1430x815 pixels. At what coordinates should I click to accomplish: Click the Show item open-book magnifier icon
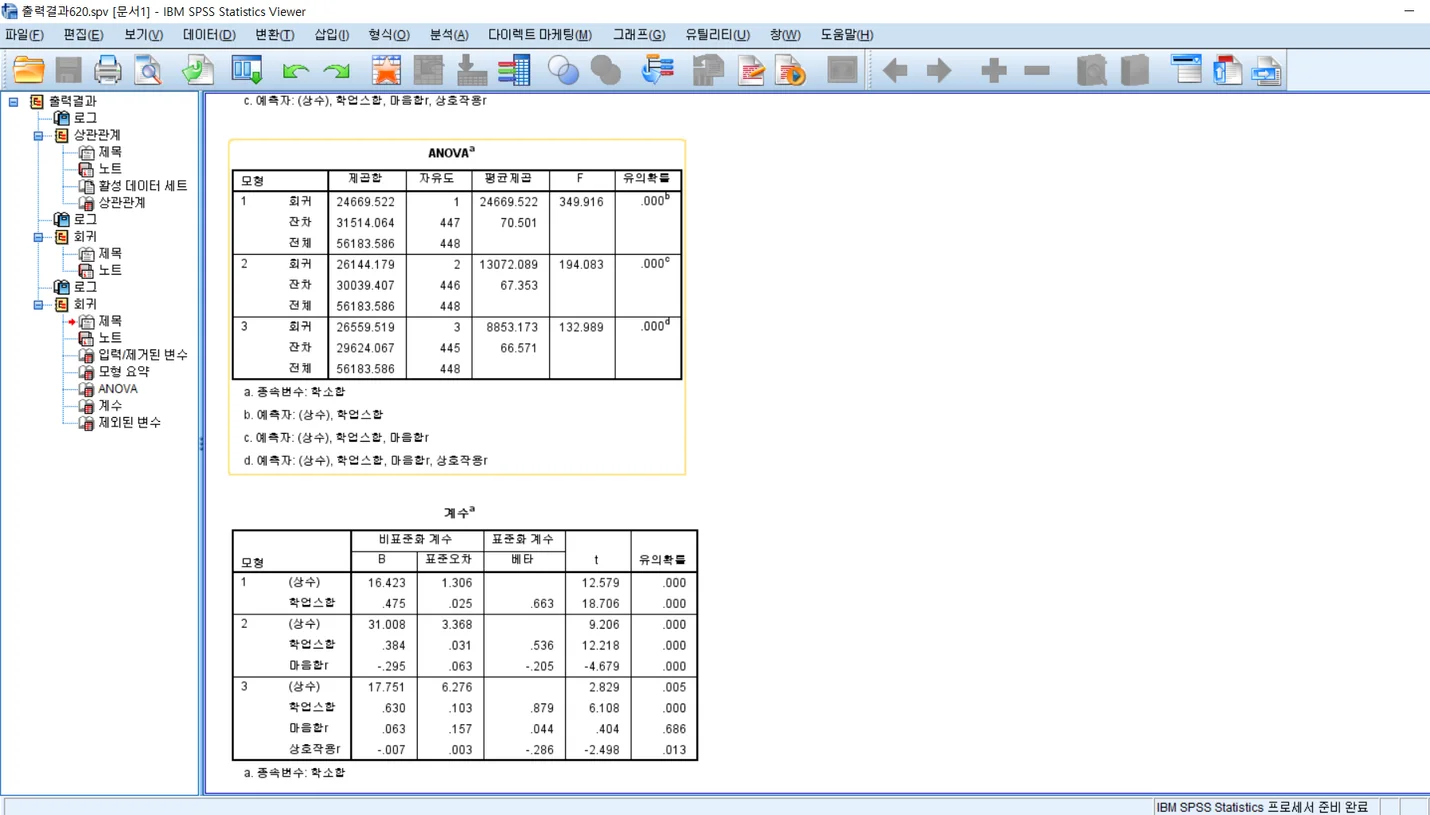1091,70
